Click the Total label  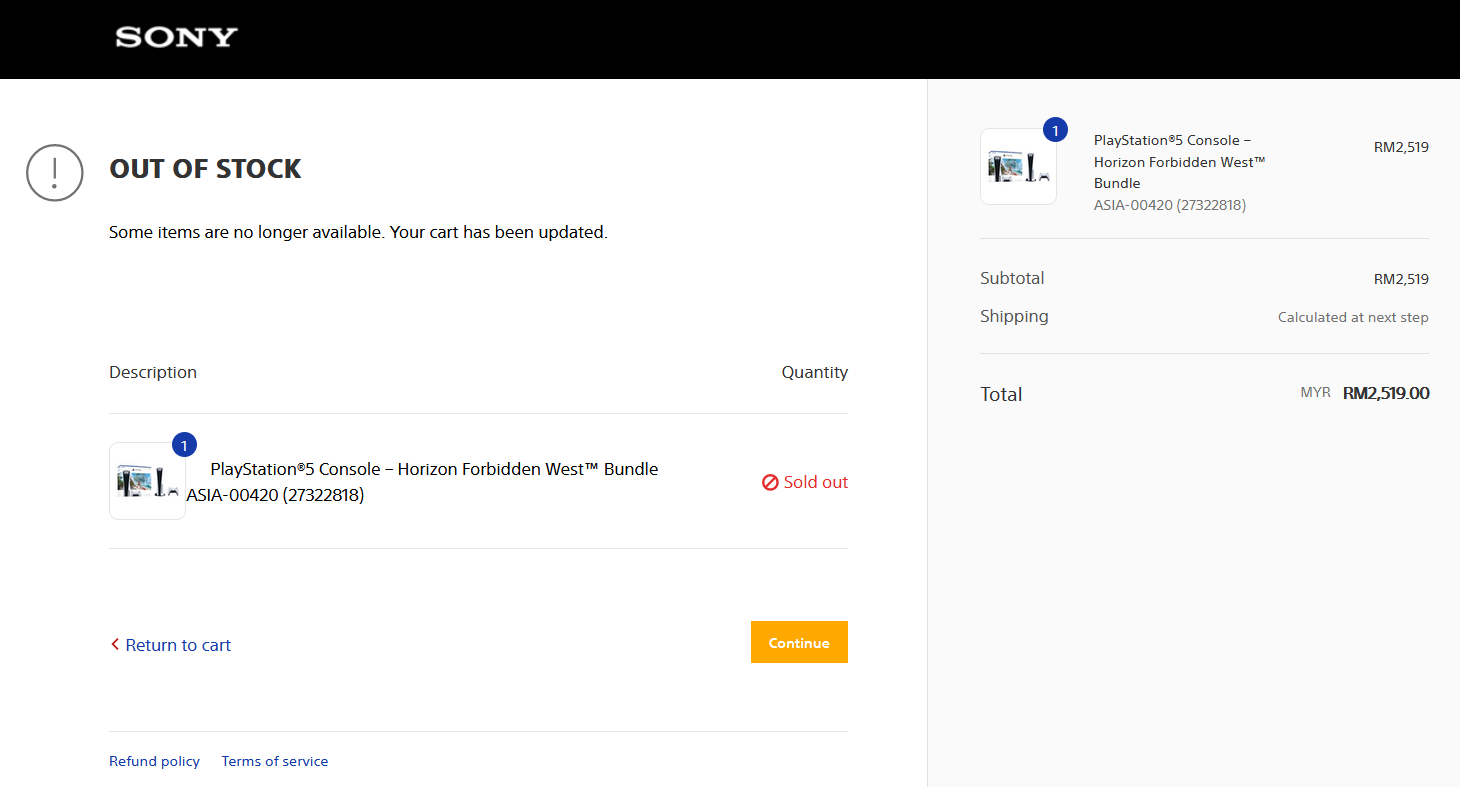(x=1001, y=394)
